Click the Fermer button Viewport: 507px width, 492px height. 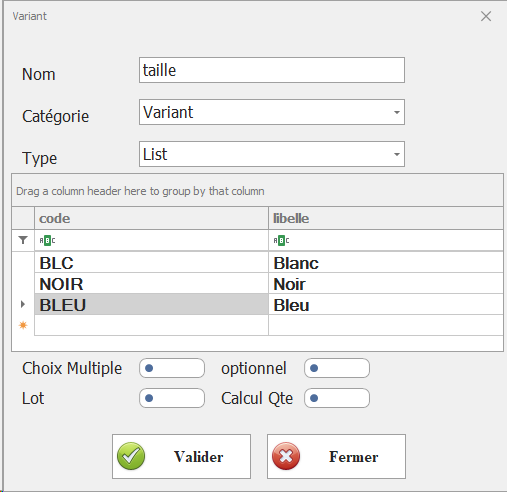pos(336,456)
